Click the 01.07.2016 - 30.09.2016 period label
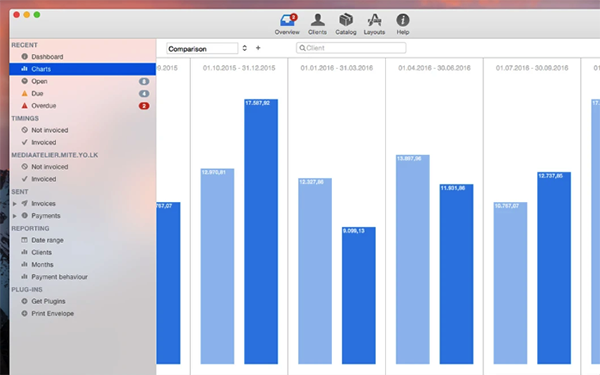The width and height of the screenshot is (600, 375). (532, 68)
